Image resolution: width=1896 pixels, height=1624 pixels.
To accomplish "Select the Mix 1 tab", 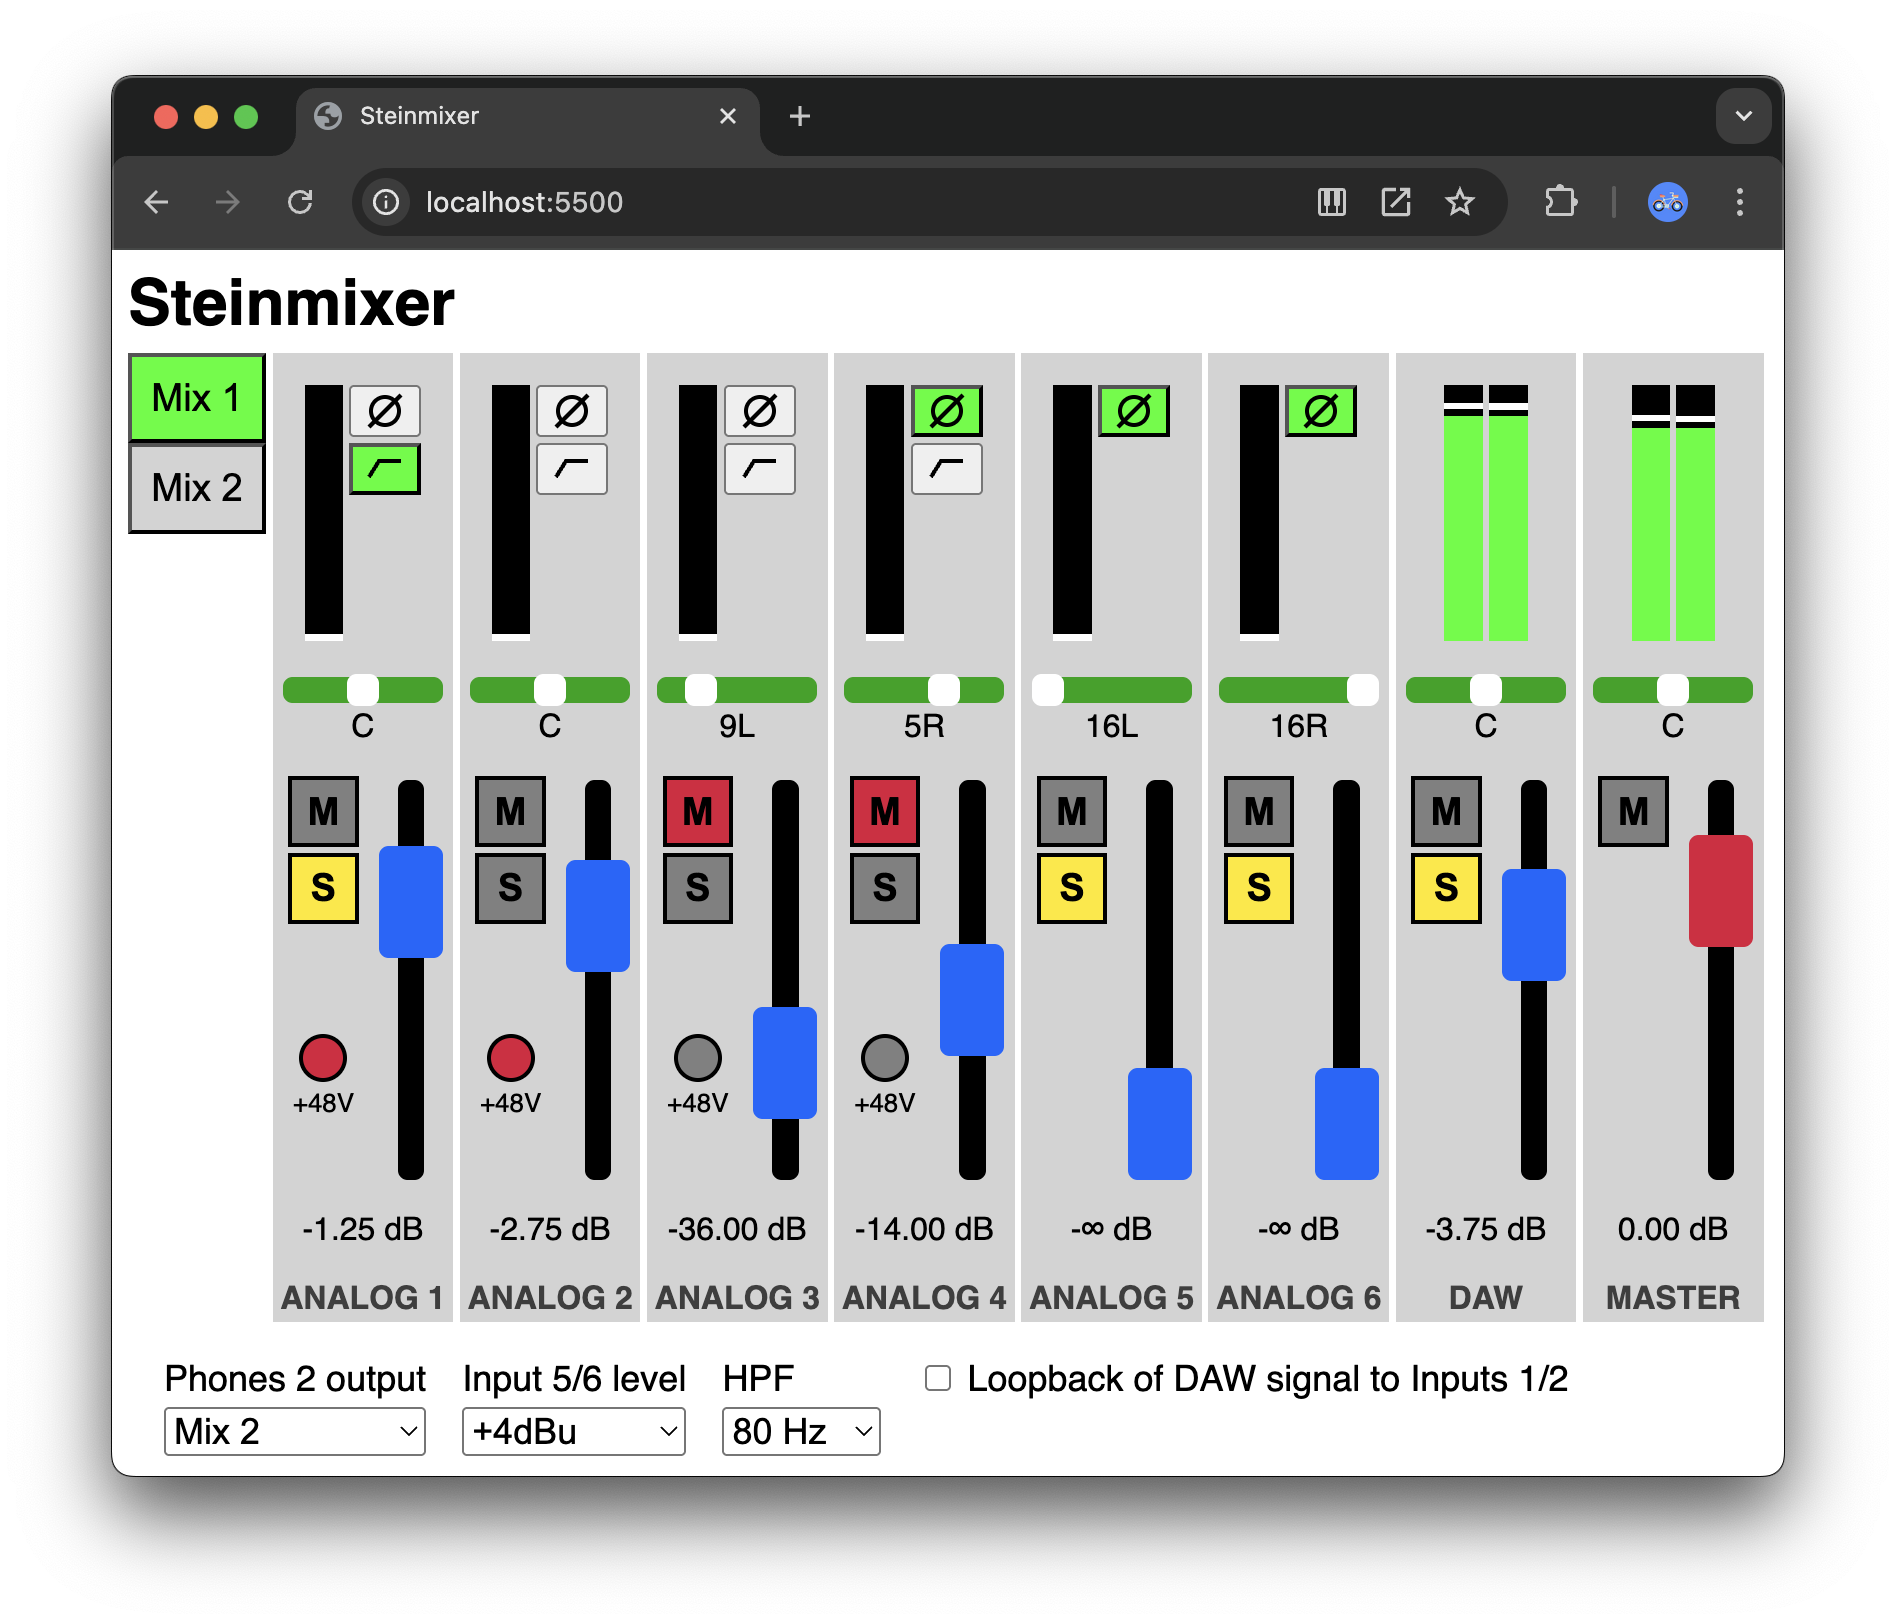I will 197,398.
